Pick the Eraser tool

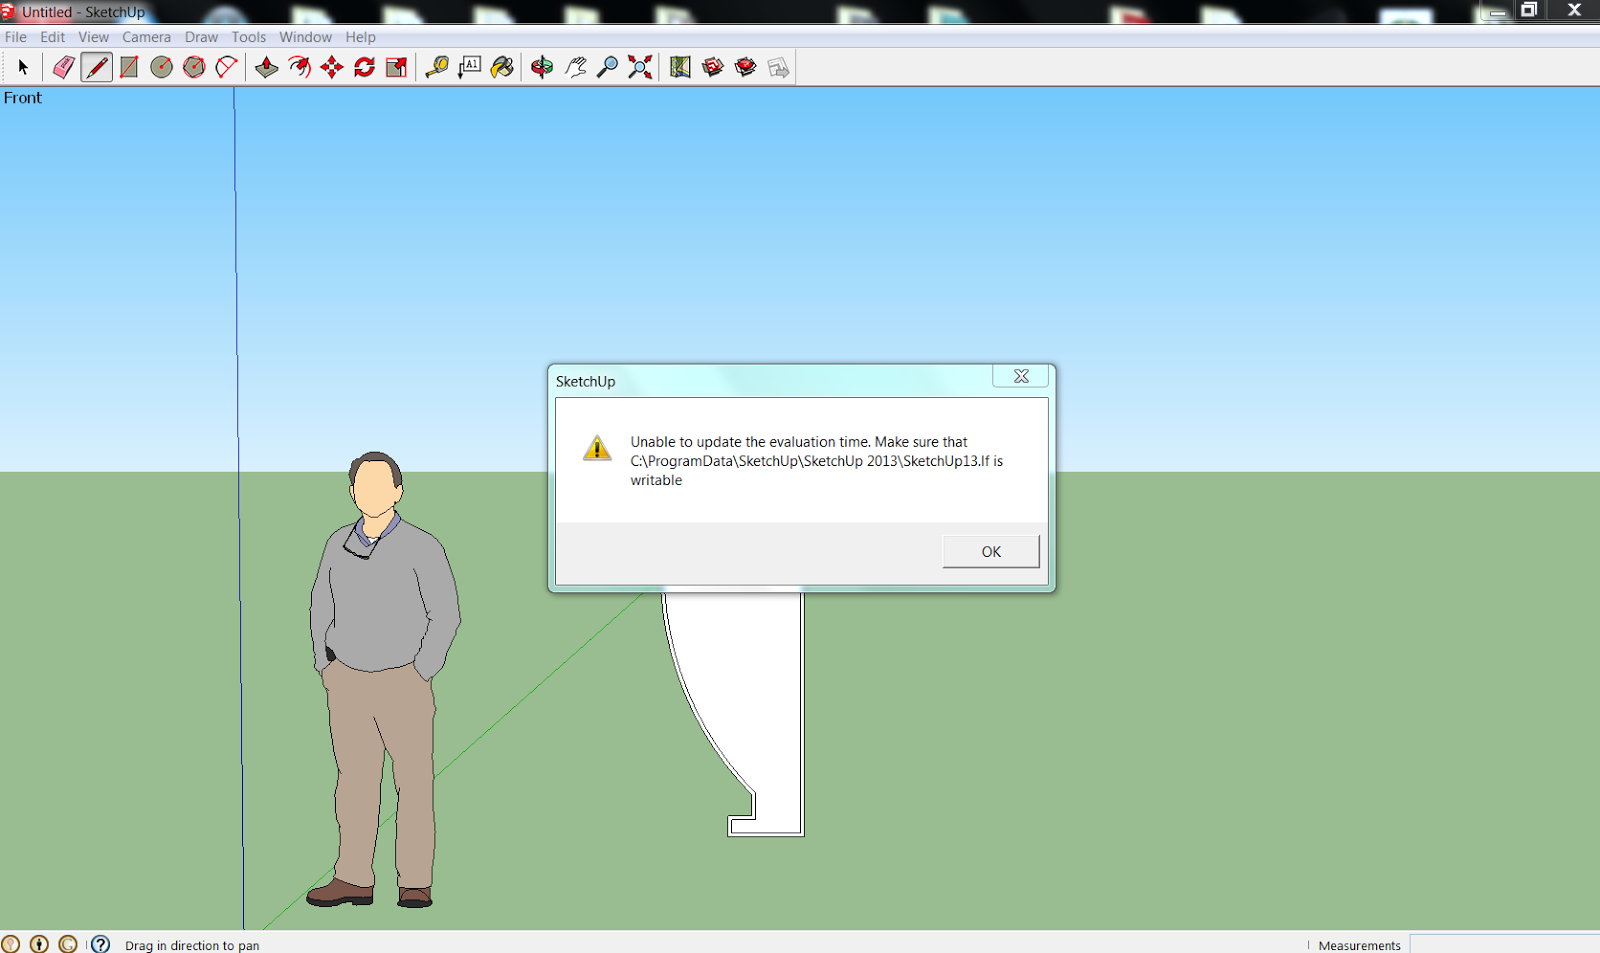63,67
